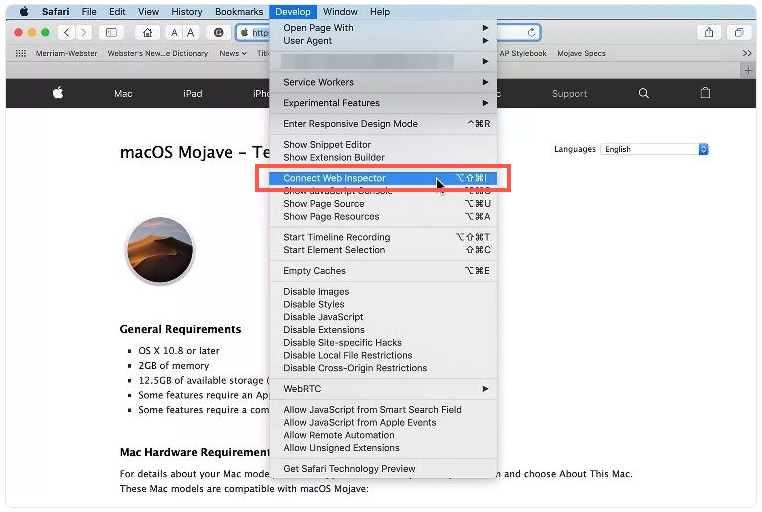Open the View menu
Screen dimensions: 762x512
(148, 11)
